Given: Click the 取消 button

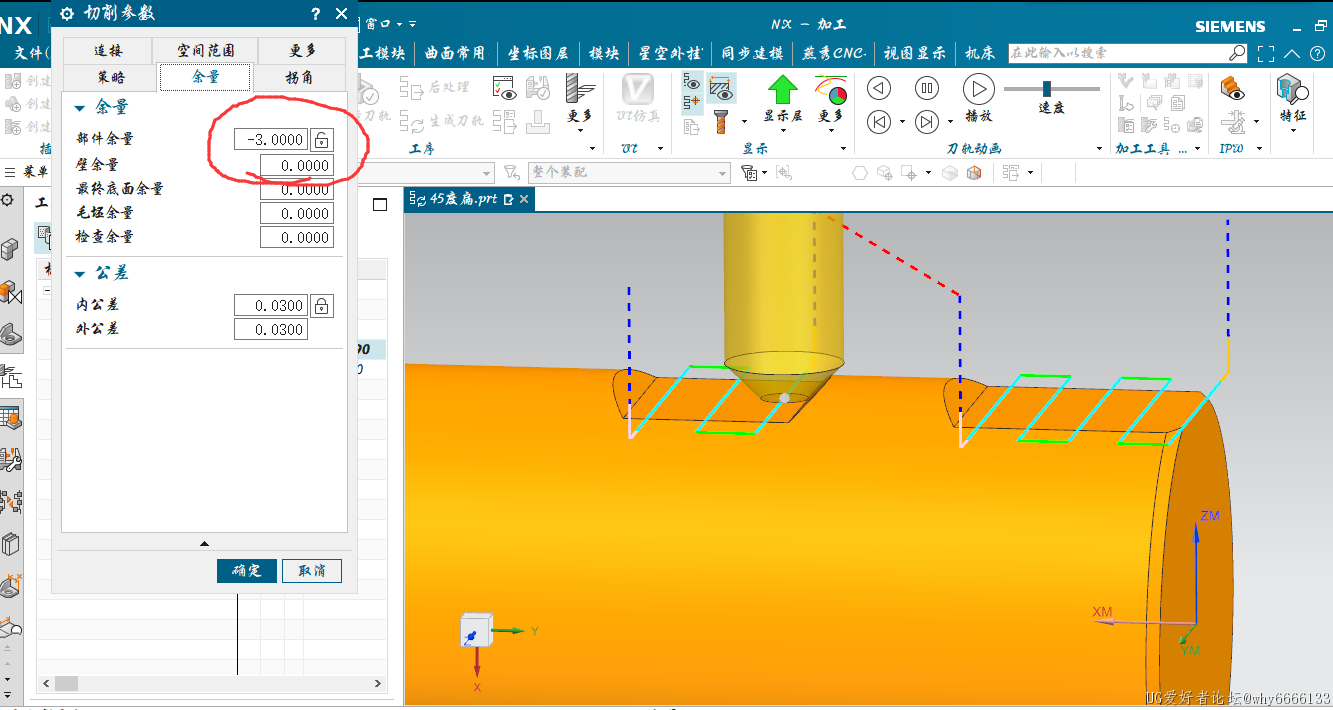Looking at the screenshot, I should pos(311,570).
